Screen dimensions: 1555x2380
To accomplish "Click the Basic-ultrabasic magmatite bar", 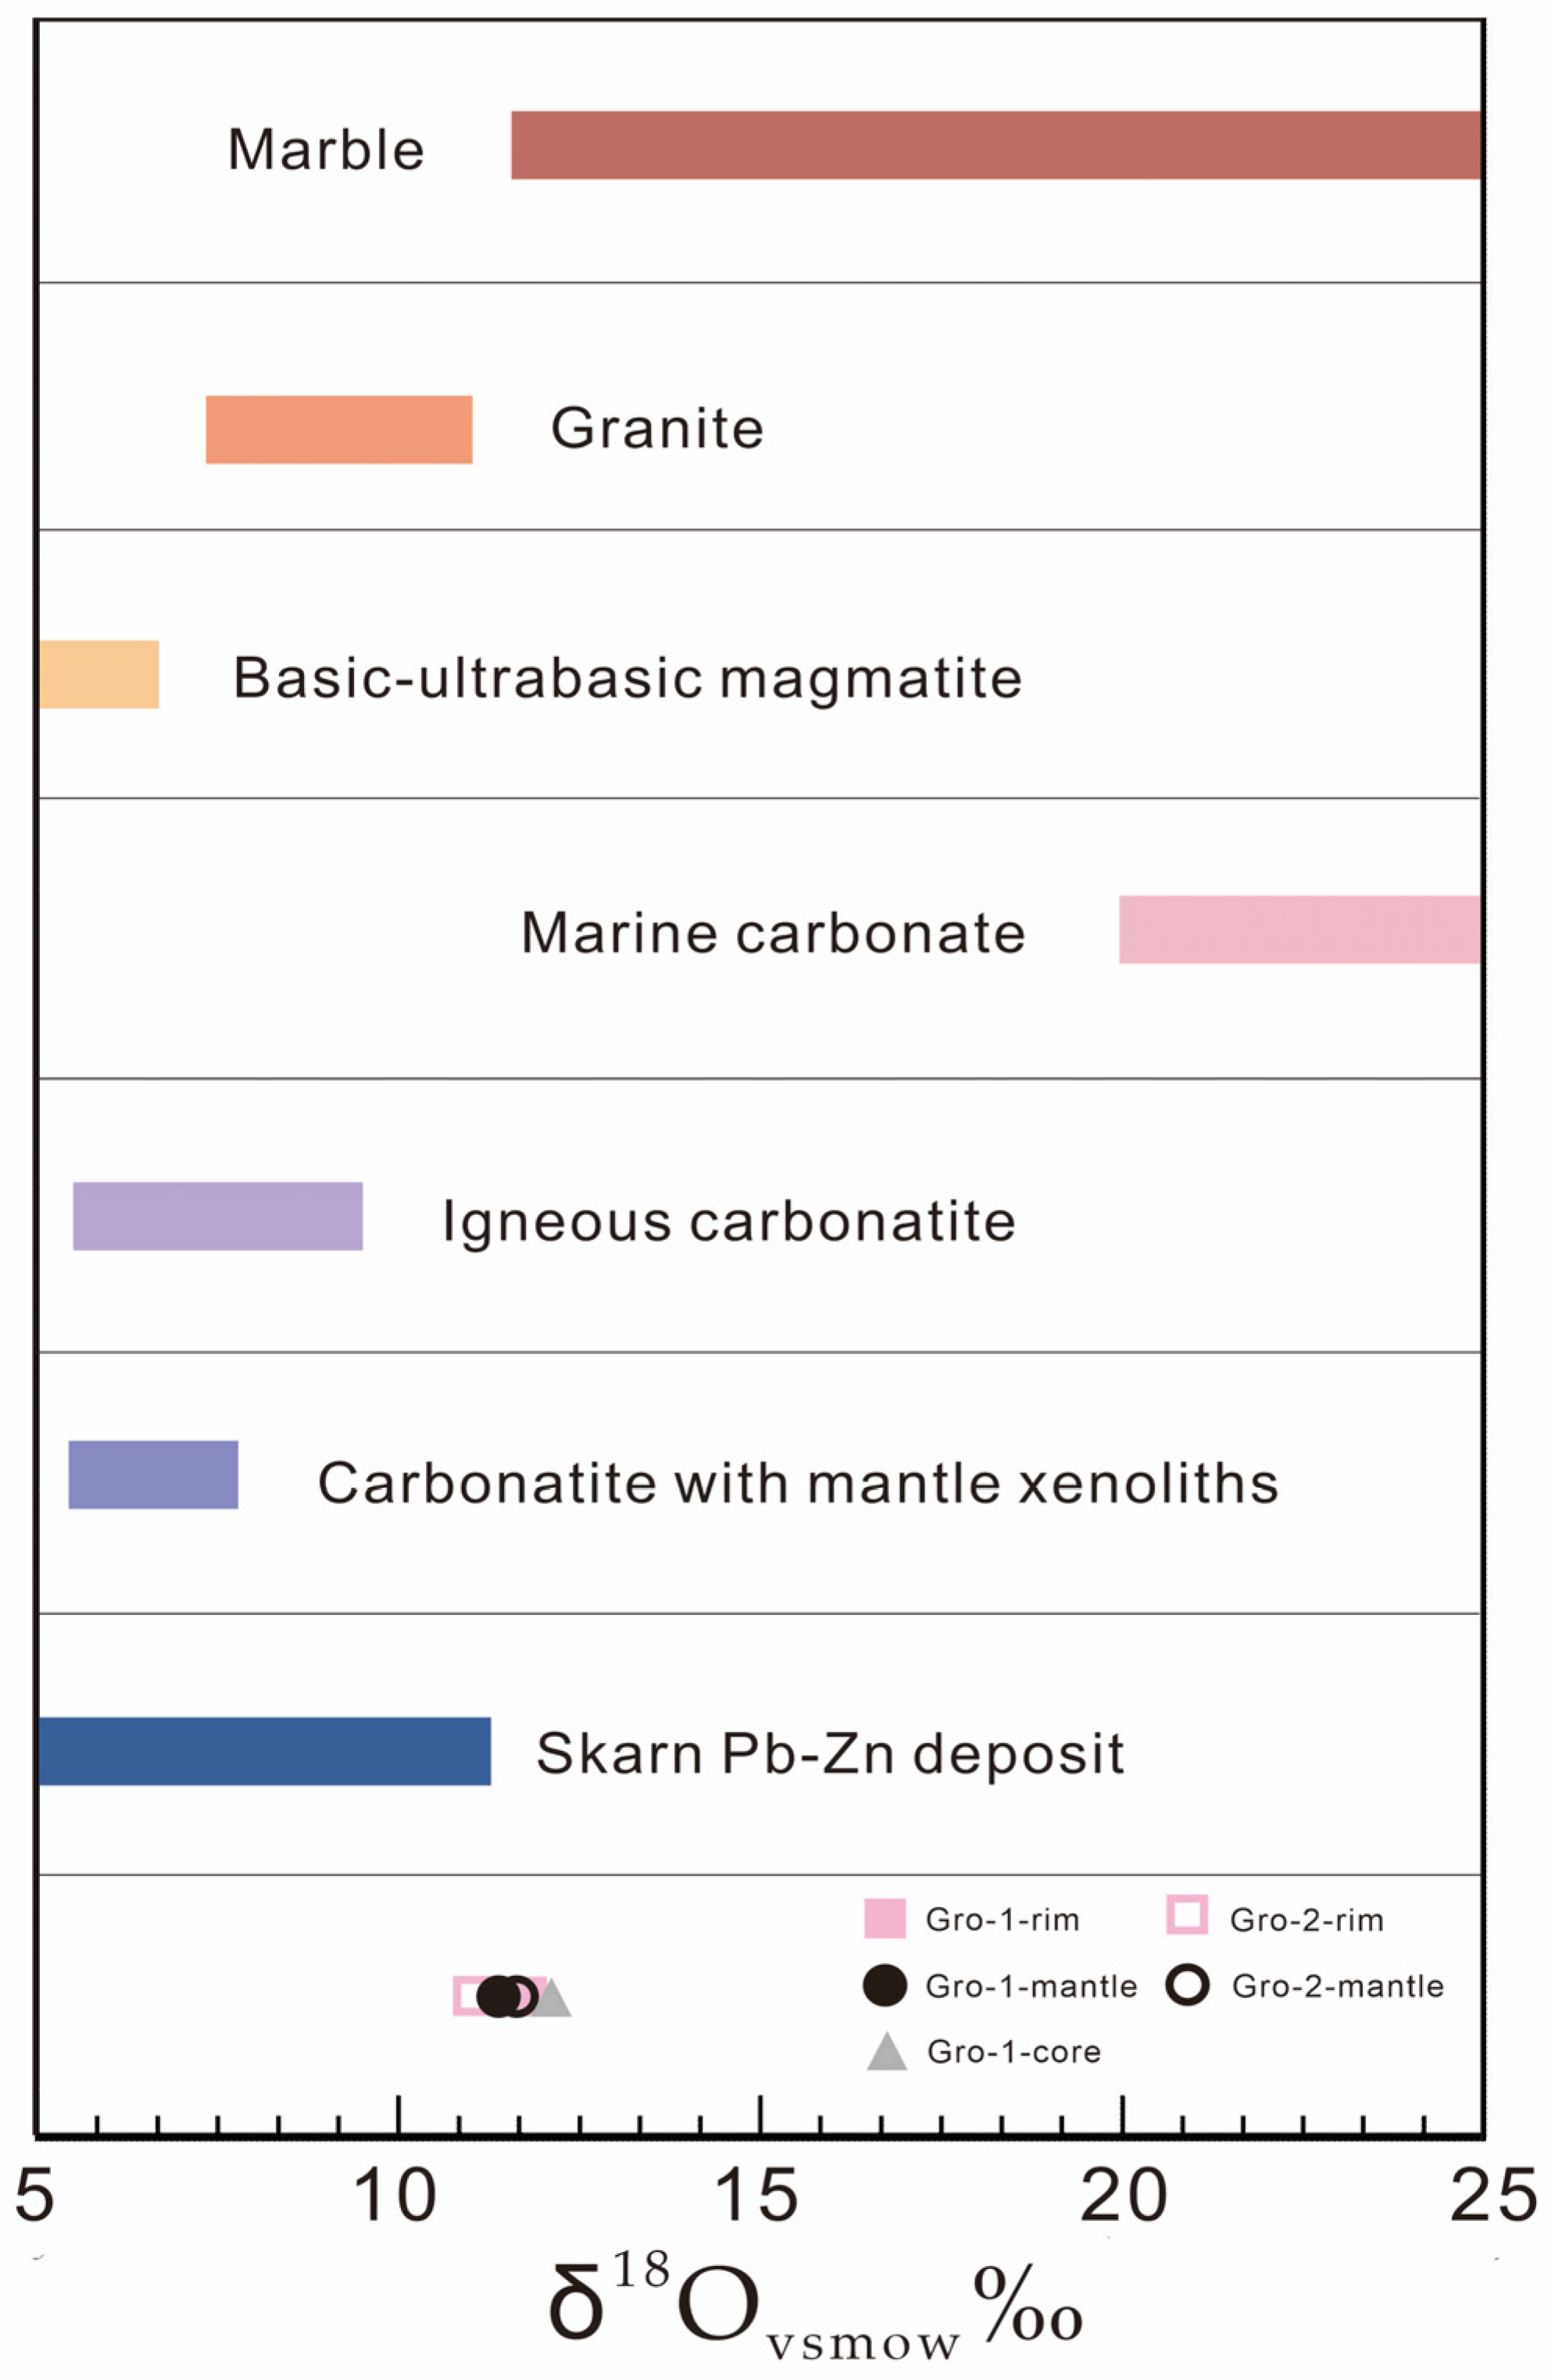I will [99, 674].
